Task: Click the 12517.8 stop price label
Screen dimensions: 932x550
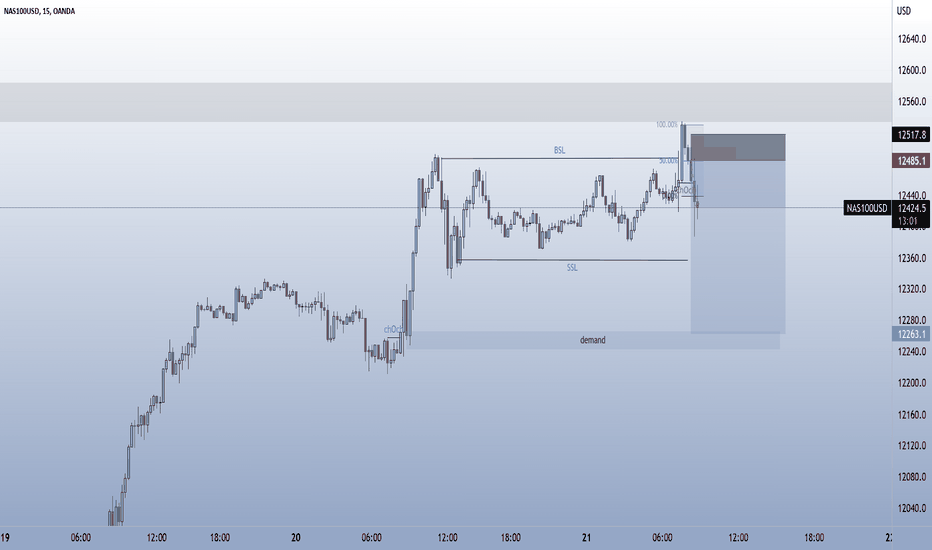Action: click(x=912, y=135)
